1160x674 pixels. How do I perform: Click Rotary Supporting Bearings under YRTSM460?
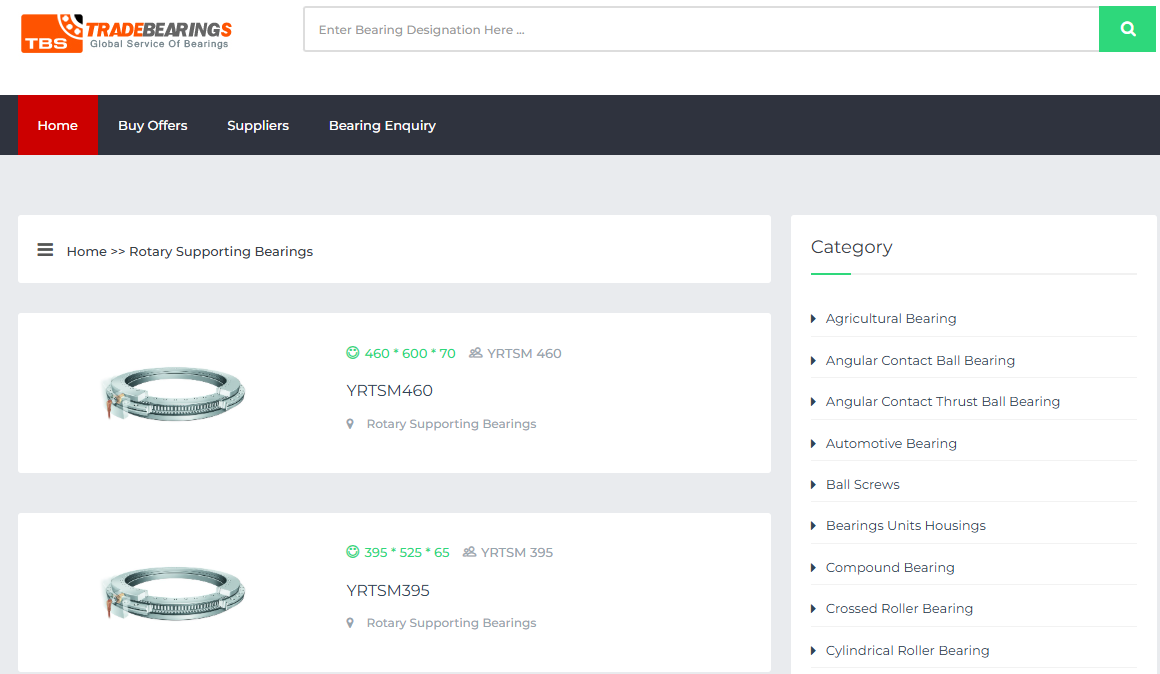(x=451, y=424)
